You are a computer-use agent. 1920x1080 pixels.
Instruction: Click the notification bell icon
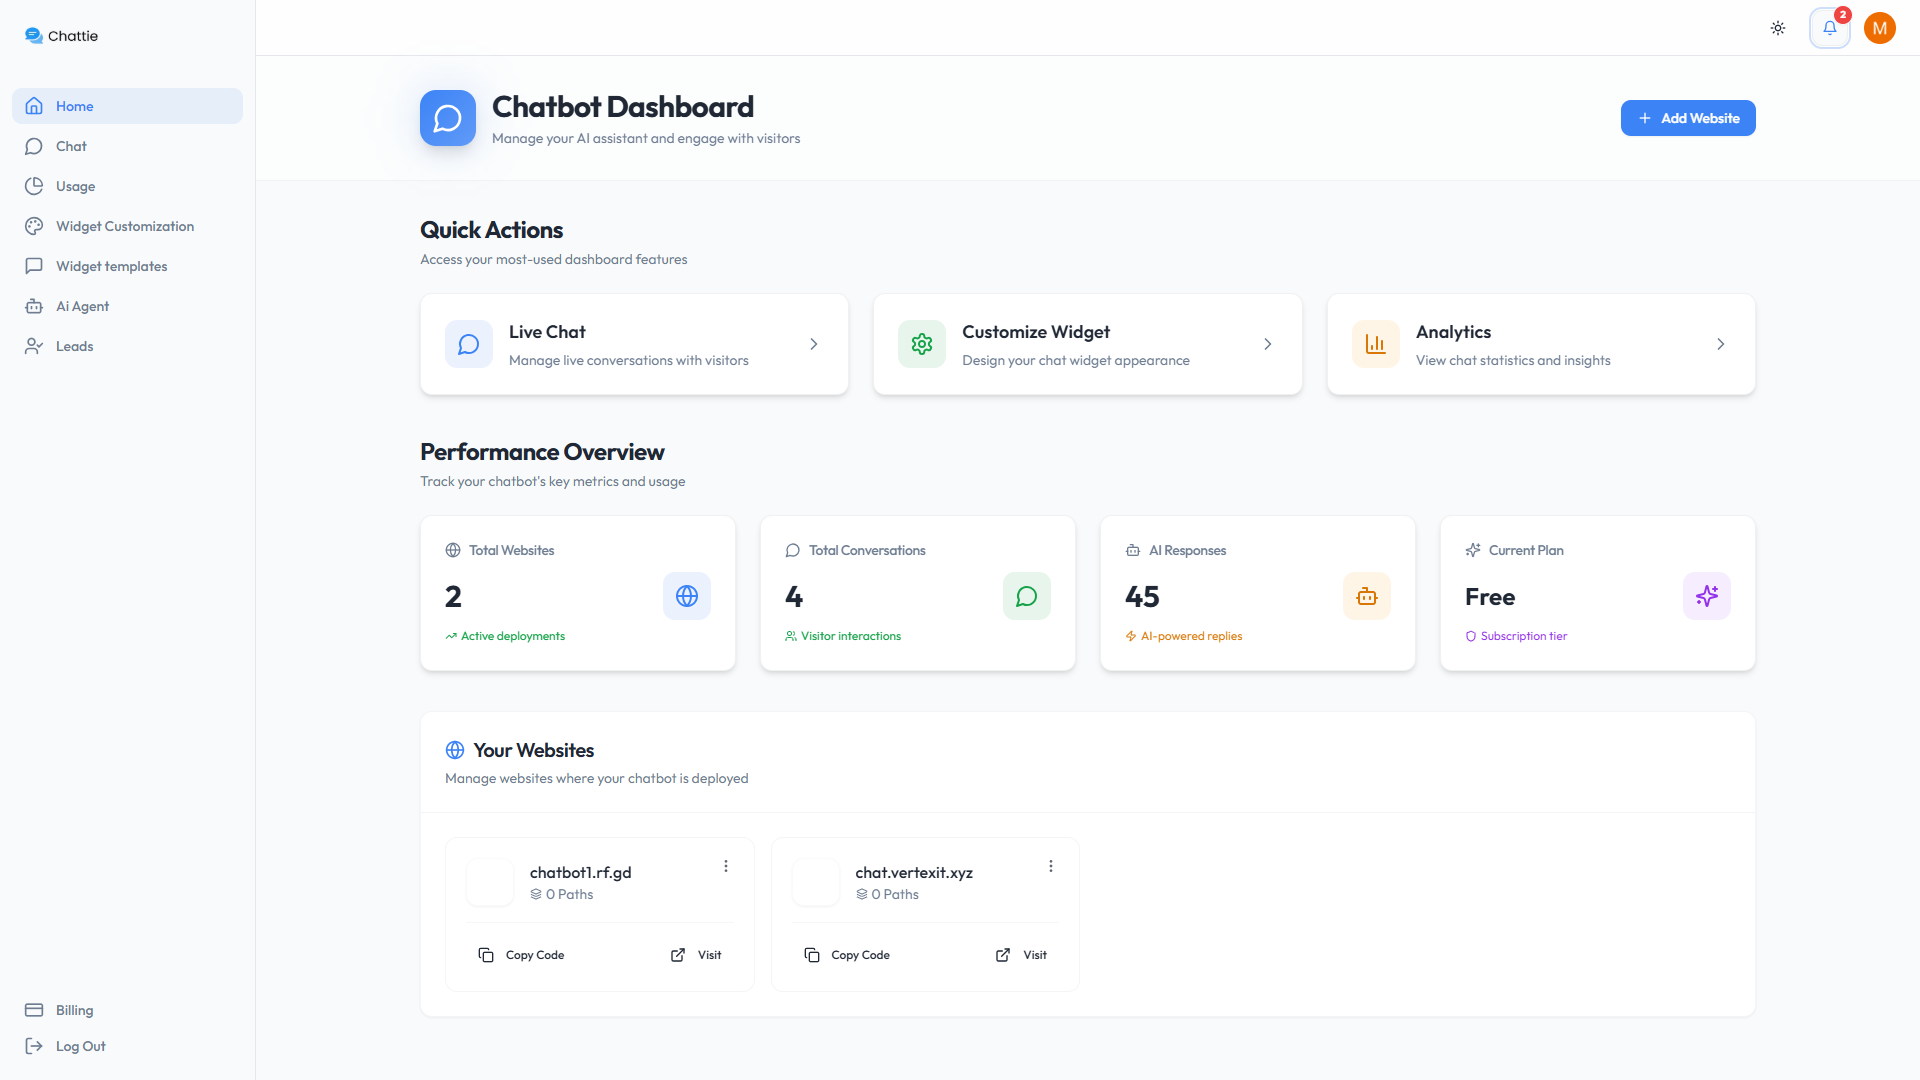pyautogui.click(x=1829, y=28)
